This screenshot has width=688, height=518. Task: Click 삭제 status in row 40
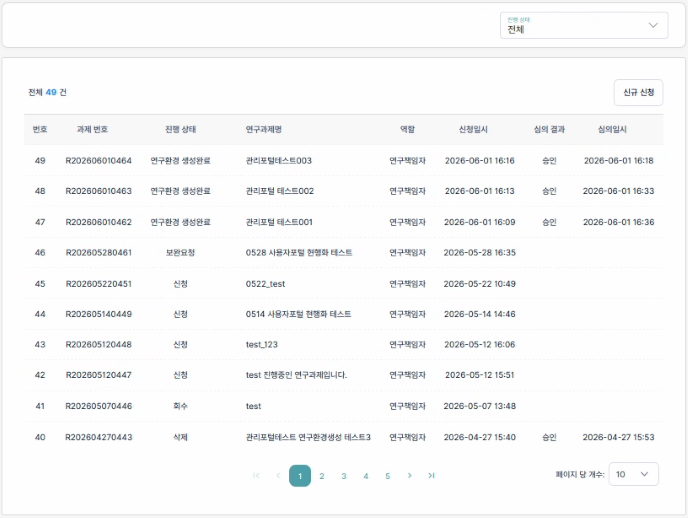click(180, 437)
